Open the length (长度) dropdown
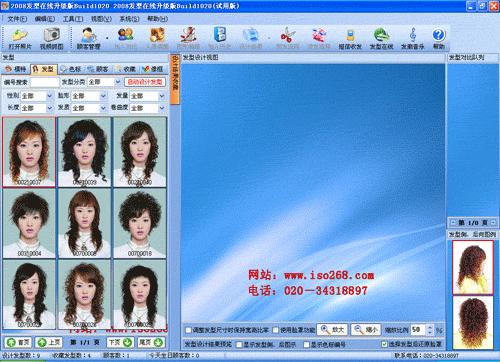Screen dimensions: 500x362 pos(50,108)
